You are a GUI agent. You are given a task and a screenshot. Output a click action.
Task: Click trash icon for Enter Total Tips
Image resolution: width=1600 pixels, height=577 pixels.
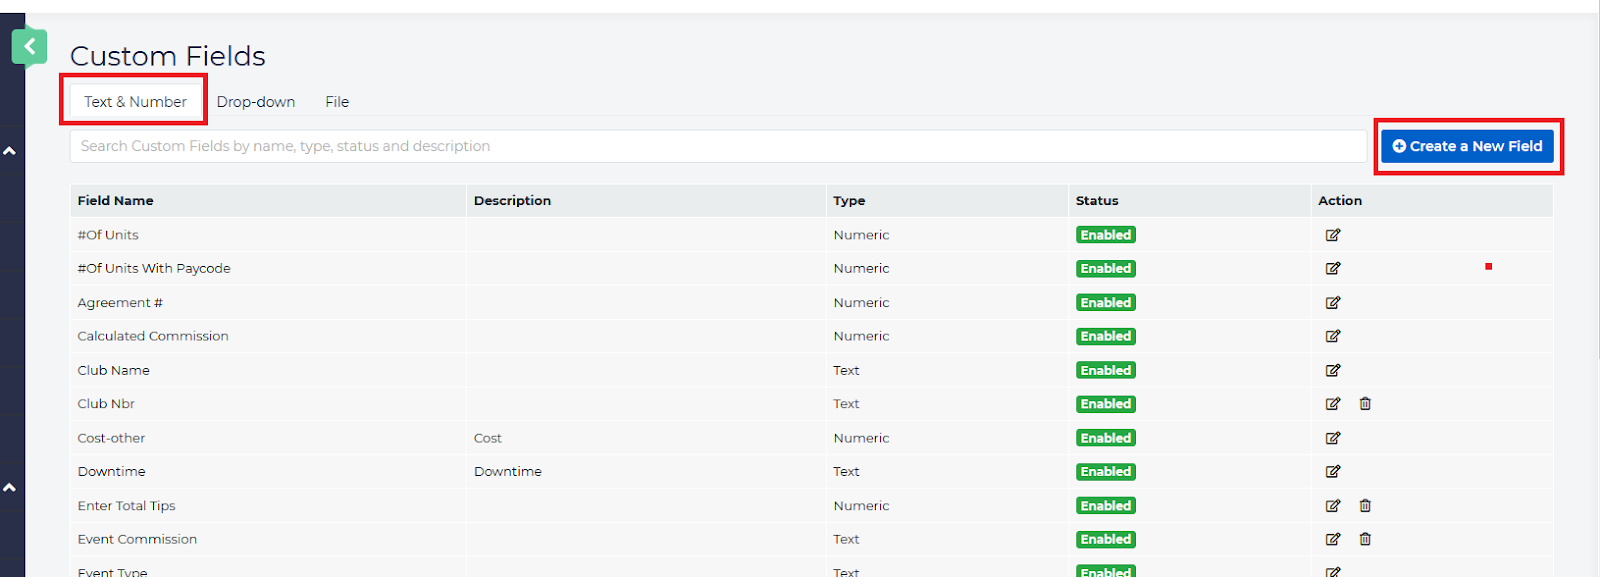[1365, 506]
